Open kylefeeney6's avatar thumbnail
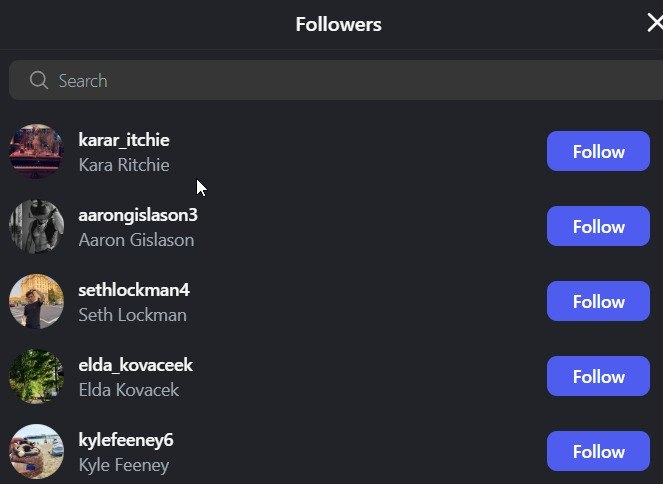 [36, 451]
